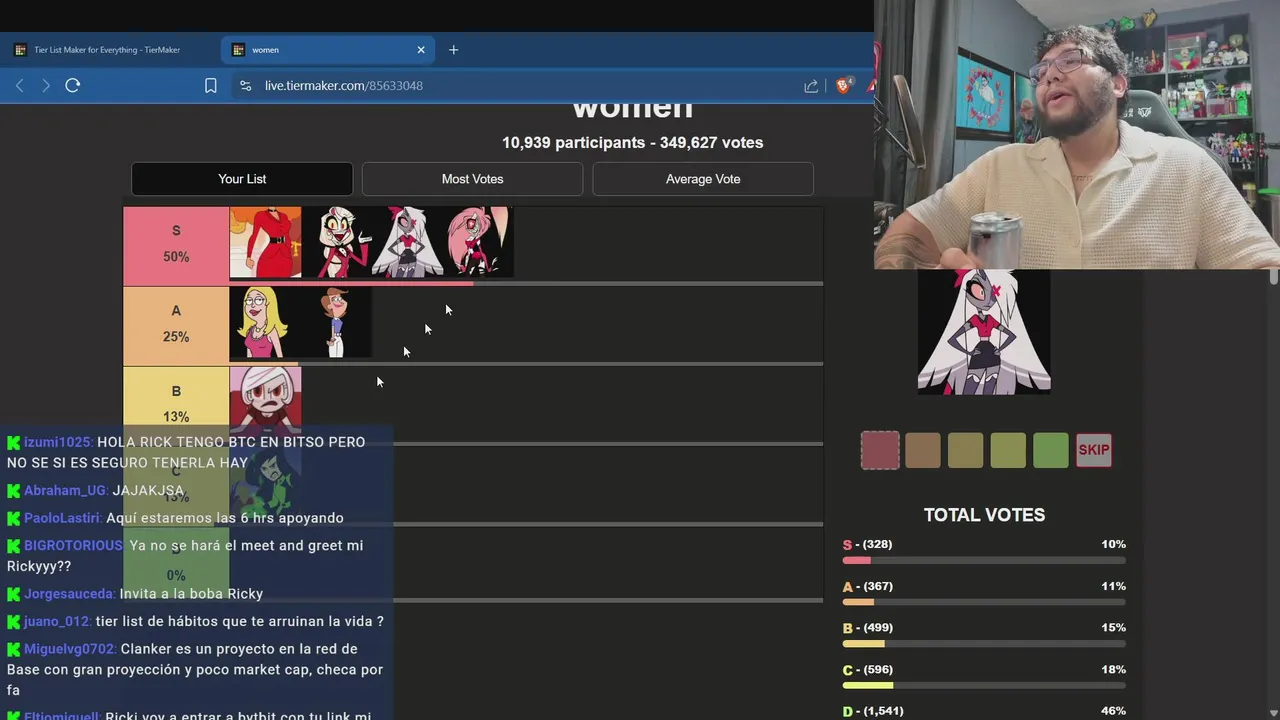Image resolution: width=1280 pixels, height=720 pixels.
Task: Select red dress character in S tier
Action: coord(265,242)
